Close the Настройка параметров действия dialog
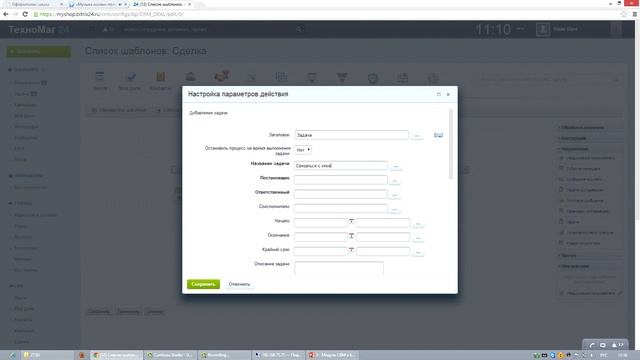 click(x=448, y=94)
